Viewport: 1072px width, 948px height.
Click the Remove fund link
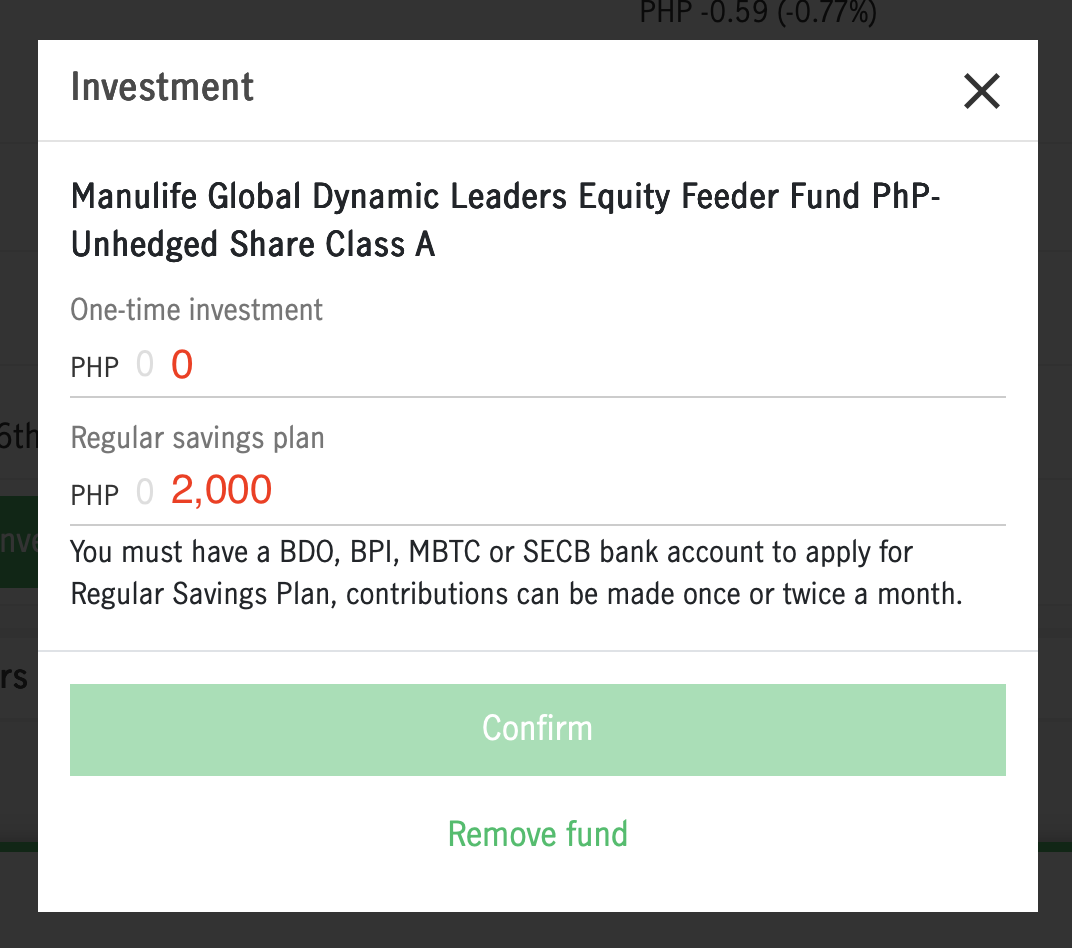(537, 834)
